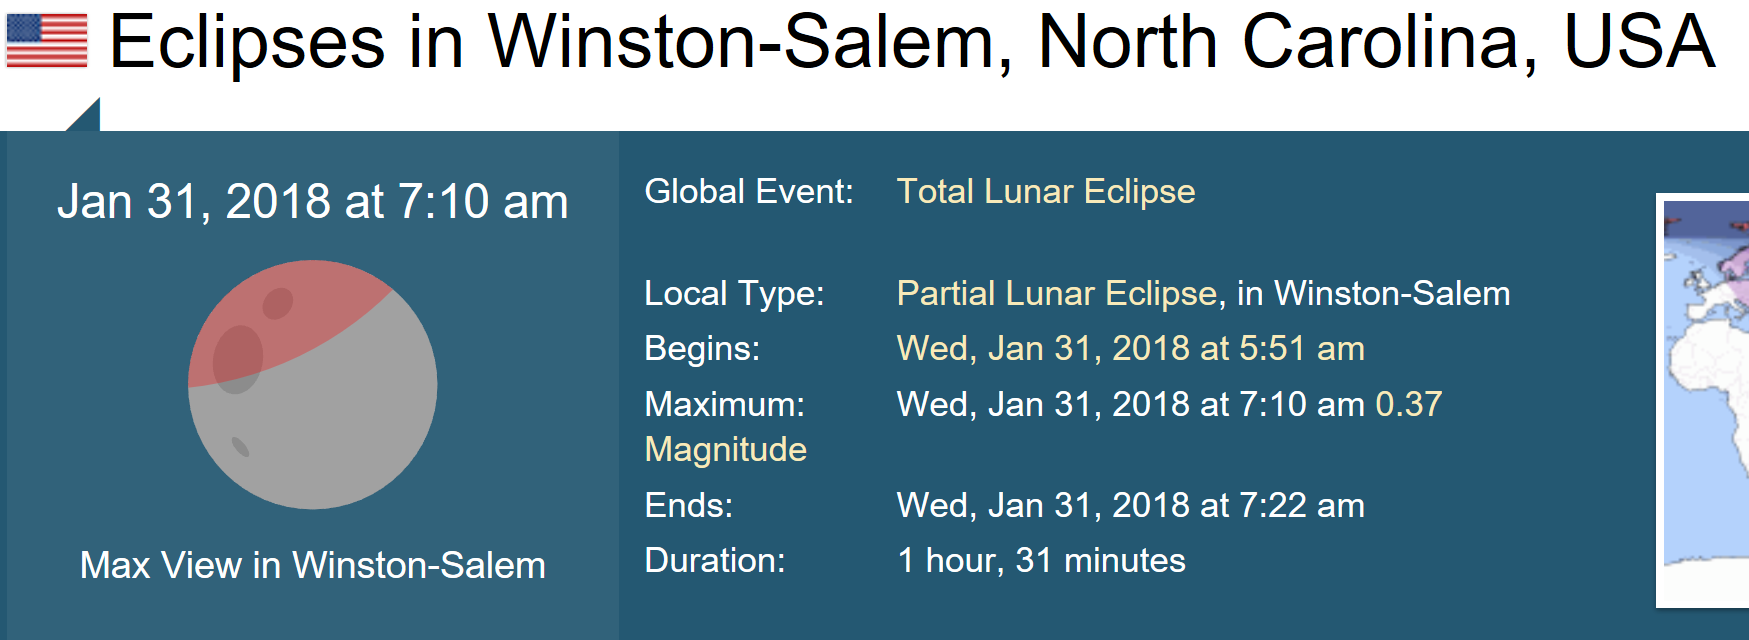Click the 0.37 magnitude value
The height and width of the screenshot is (640, 1749).
tap(1409, 404)
